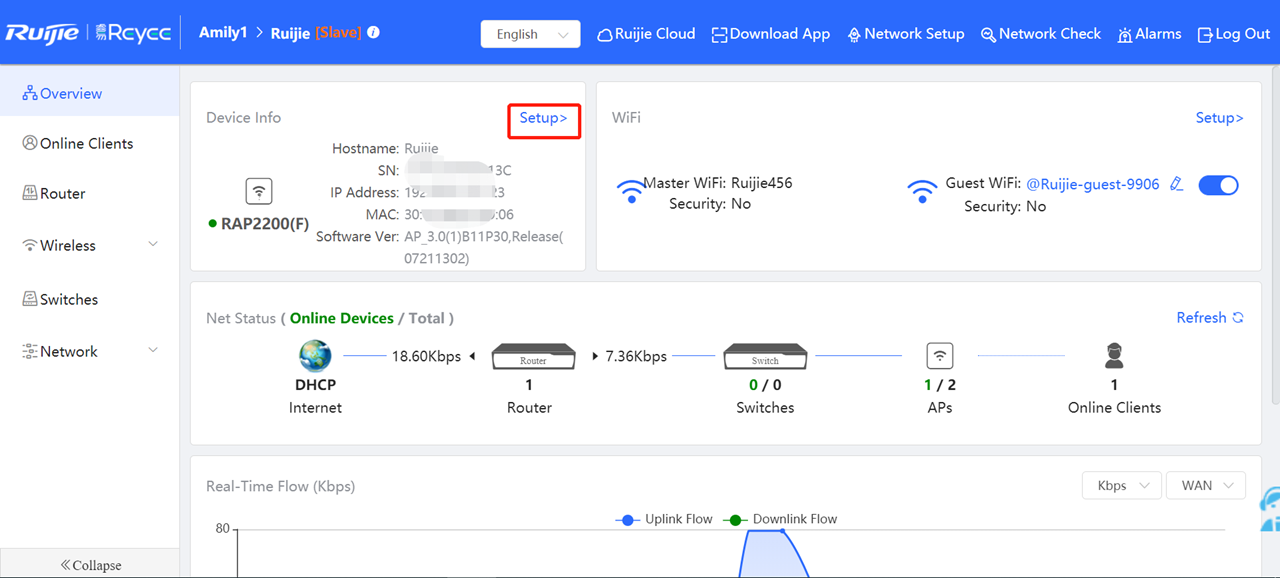The width and height of the screenshot is (1280, 578).
Task: Expand the Wireless menu
Action: (x=89, y=245)
